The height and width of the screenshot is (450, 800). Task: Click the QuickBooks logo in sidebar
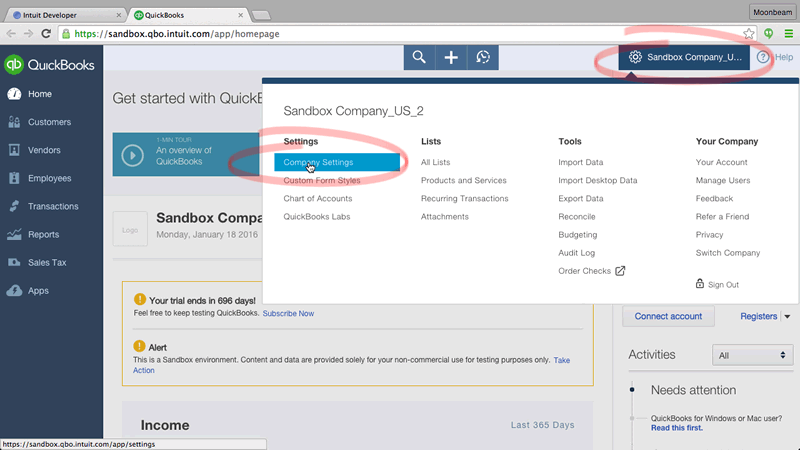click(49, 65)
